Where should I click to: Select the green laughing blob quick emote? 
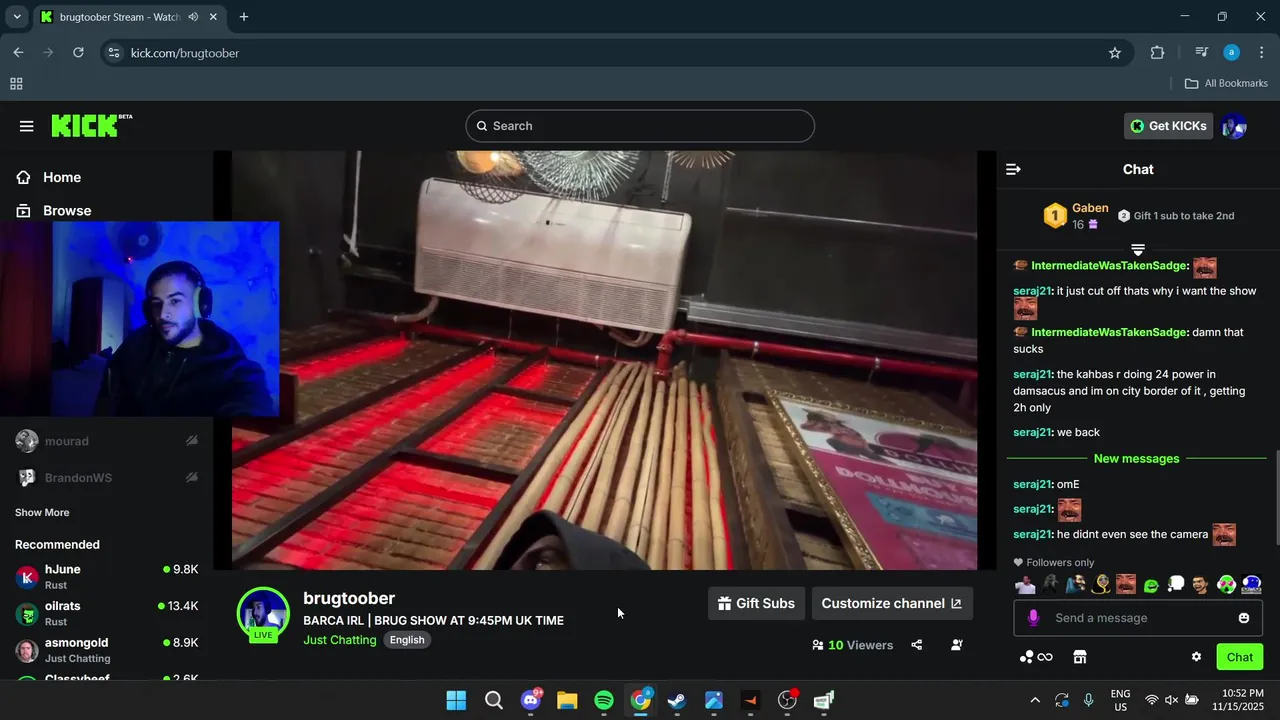coord(1151,584)
